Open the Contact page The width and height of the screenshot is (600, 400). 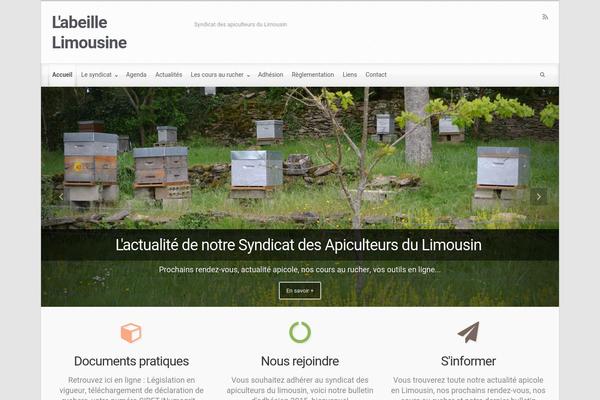pos(376,75)
